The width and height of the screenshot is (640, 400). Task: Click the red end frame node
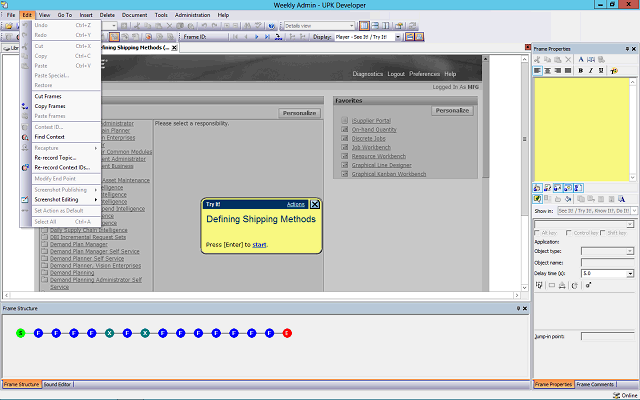click(287, 333)
